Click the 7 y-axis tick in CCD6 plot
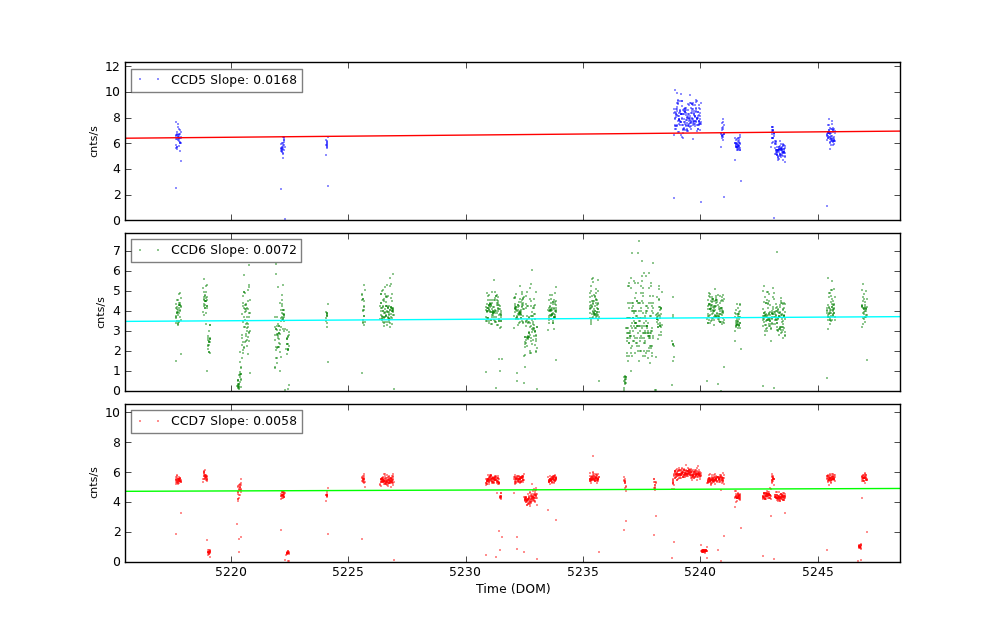Image resolution: width=1000 pixels, height=624 pixels. [x=117, y=250]
